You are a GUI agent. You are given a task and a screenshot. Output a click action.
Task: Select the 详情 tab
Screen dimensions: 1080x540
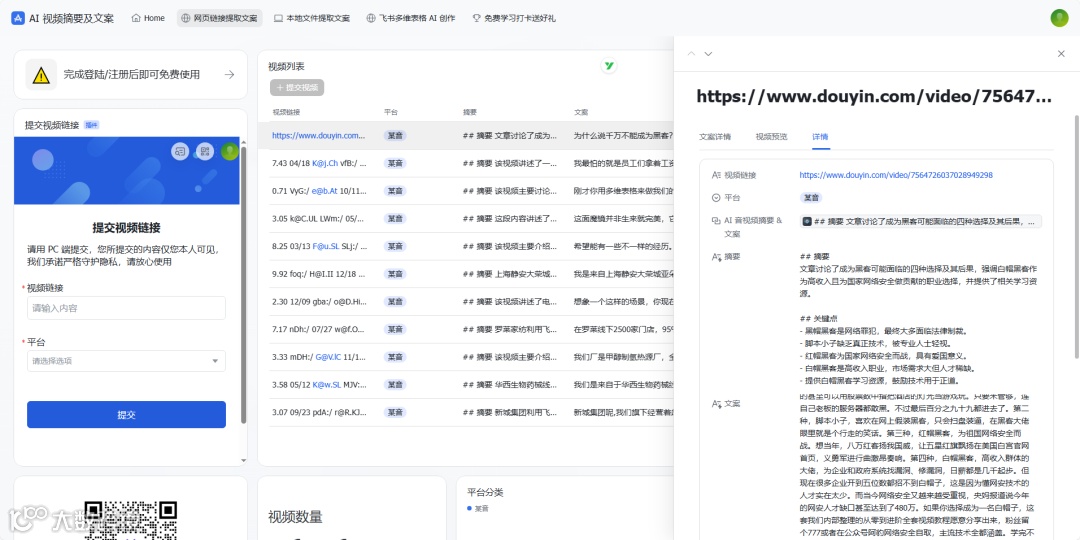tap(820, 136)
